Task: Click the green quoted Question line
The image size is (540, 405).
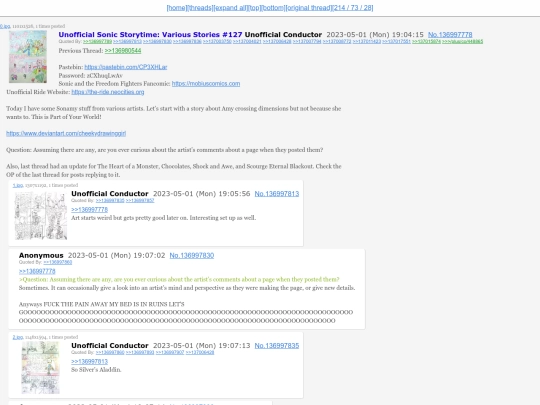Action: 179,279
